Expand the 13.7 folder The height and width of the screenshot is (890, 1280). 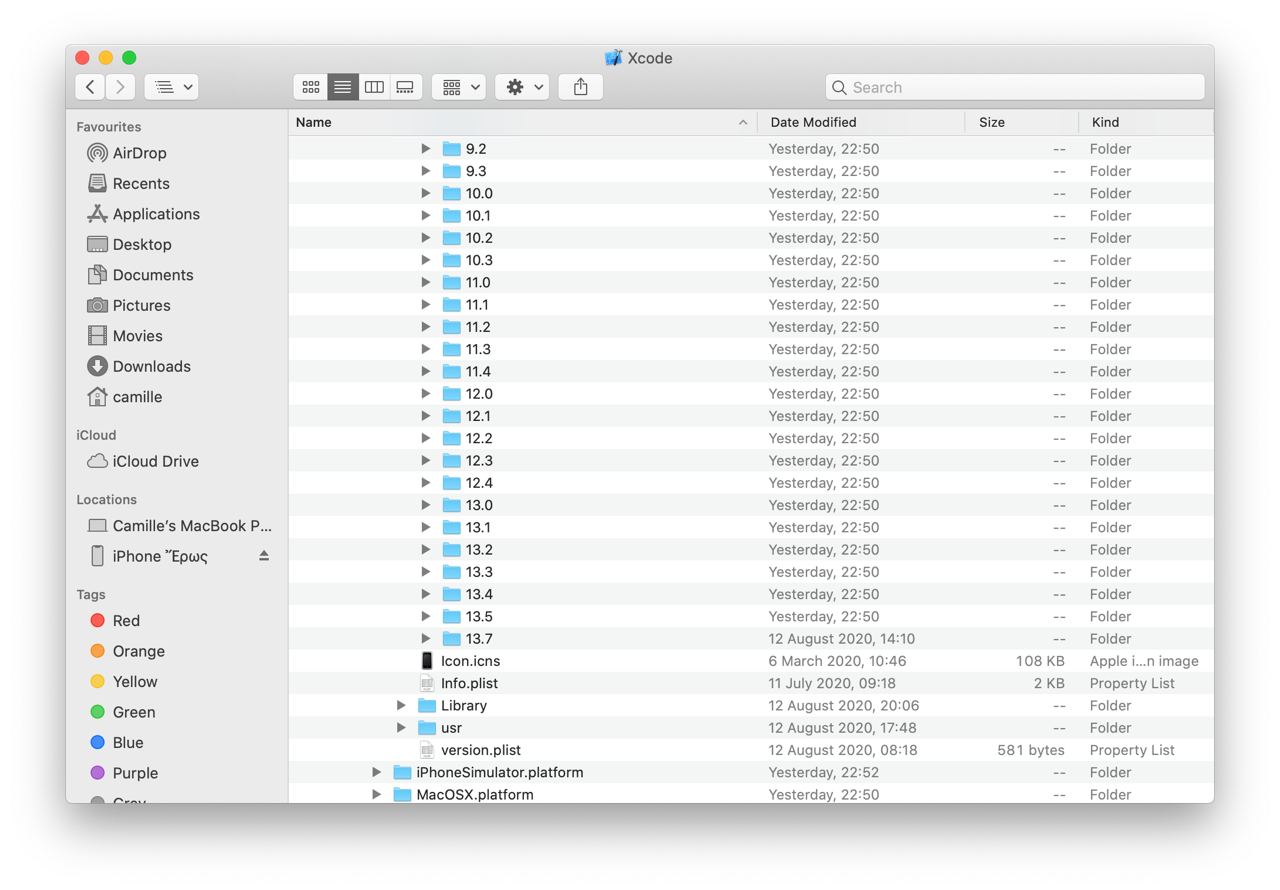[426, 638]
